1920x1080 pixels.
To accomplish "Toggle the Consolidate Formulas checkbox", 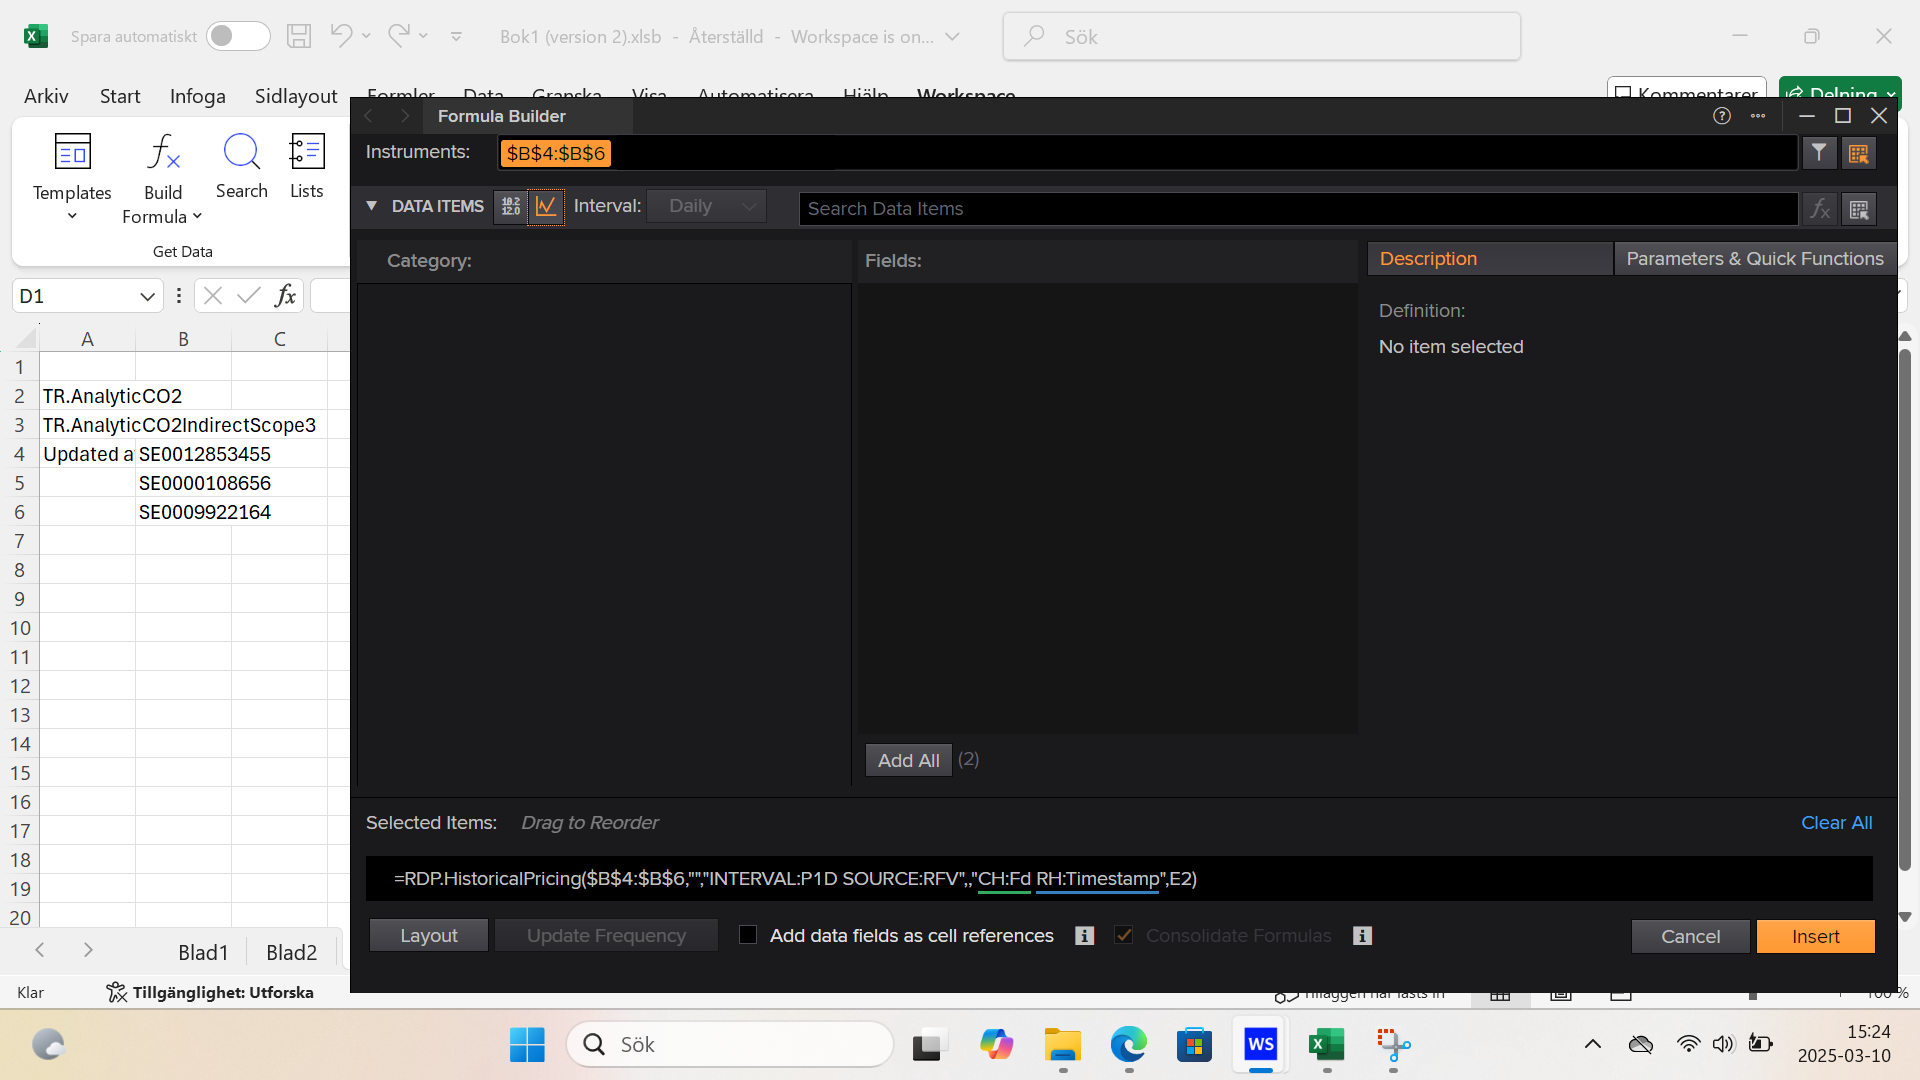I will click(1124, 935).
